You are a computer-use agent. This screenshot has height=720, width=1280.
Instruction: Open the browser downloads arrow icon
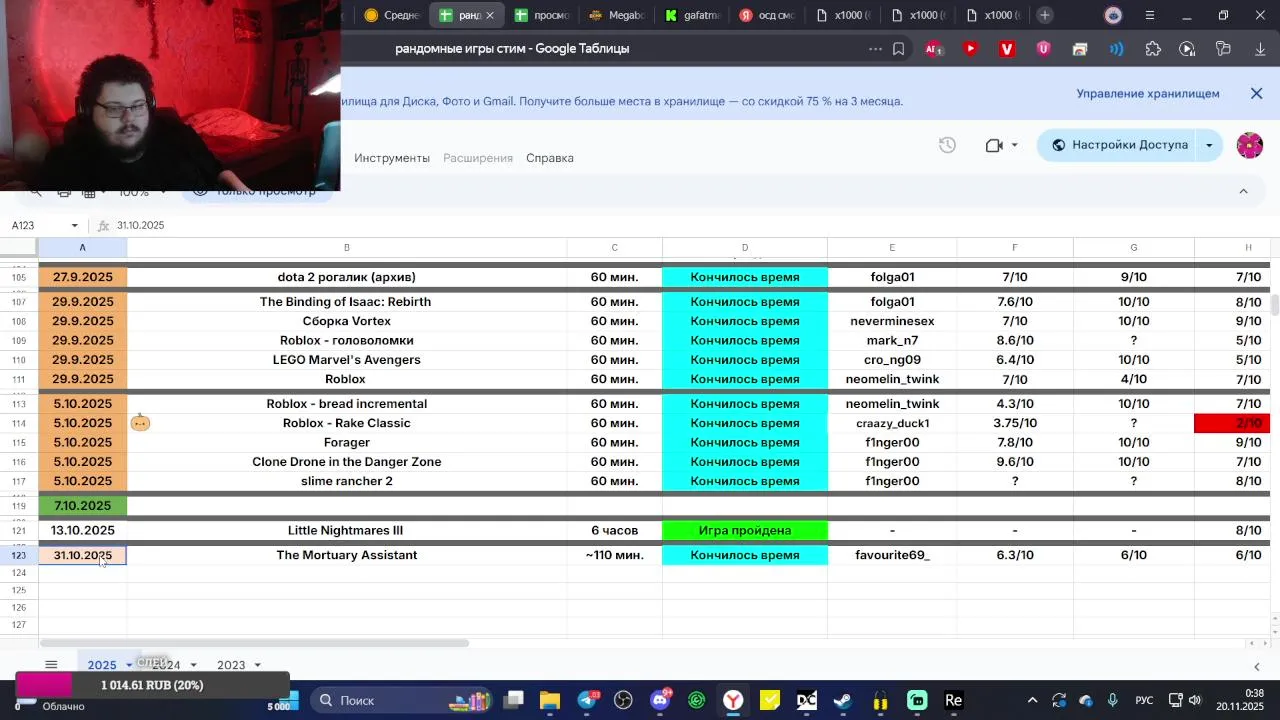point(1260,49)
